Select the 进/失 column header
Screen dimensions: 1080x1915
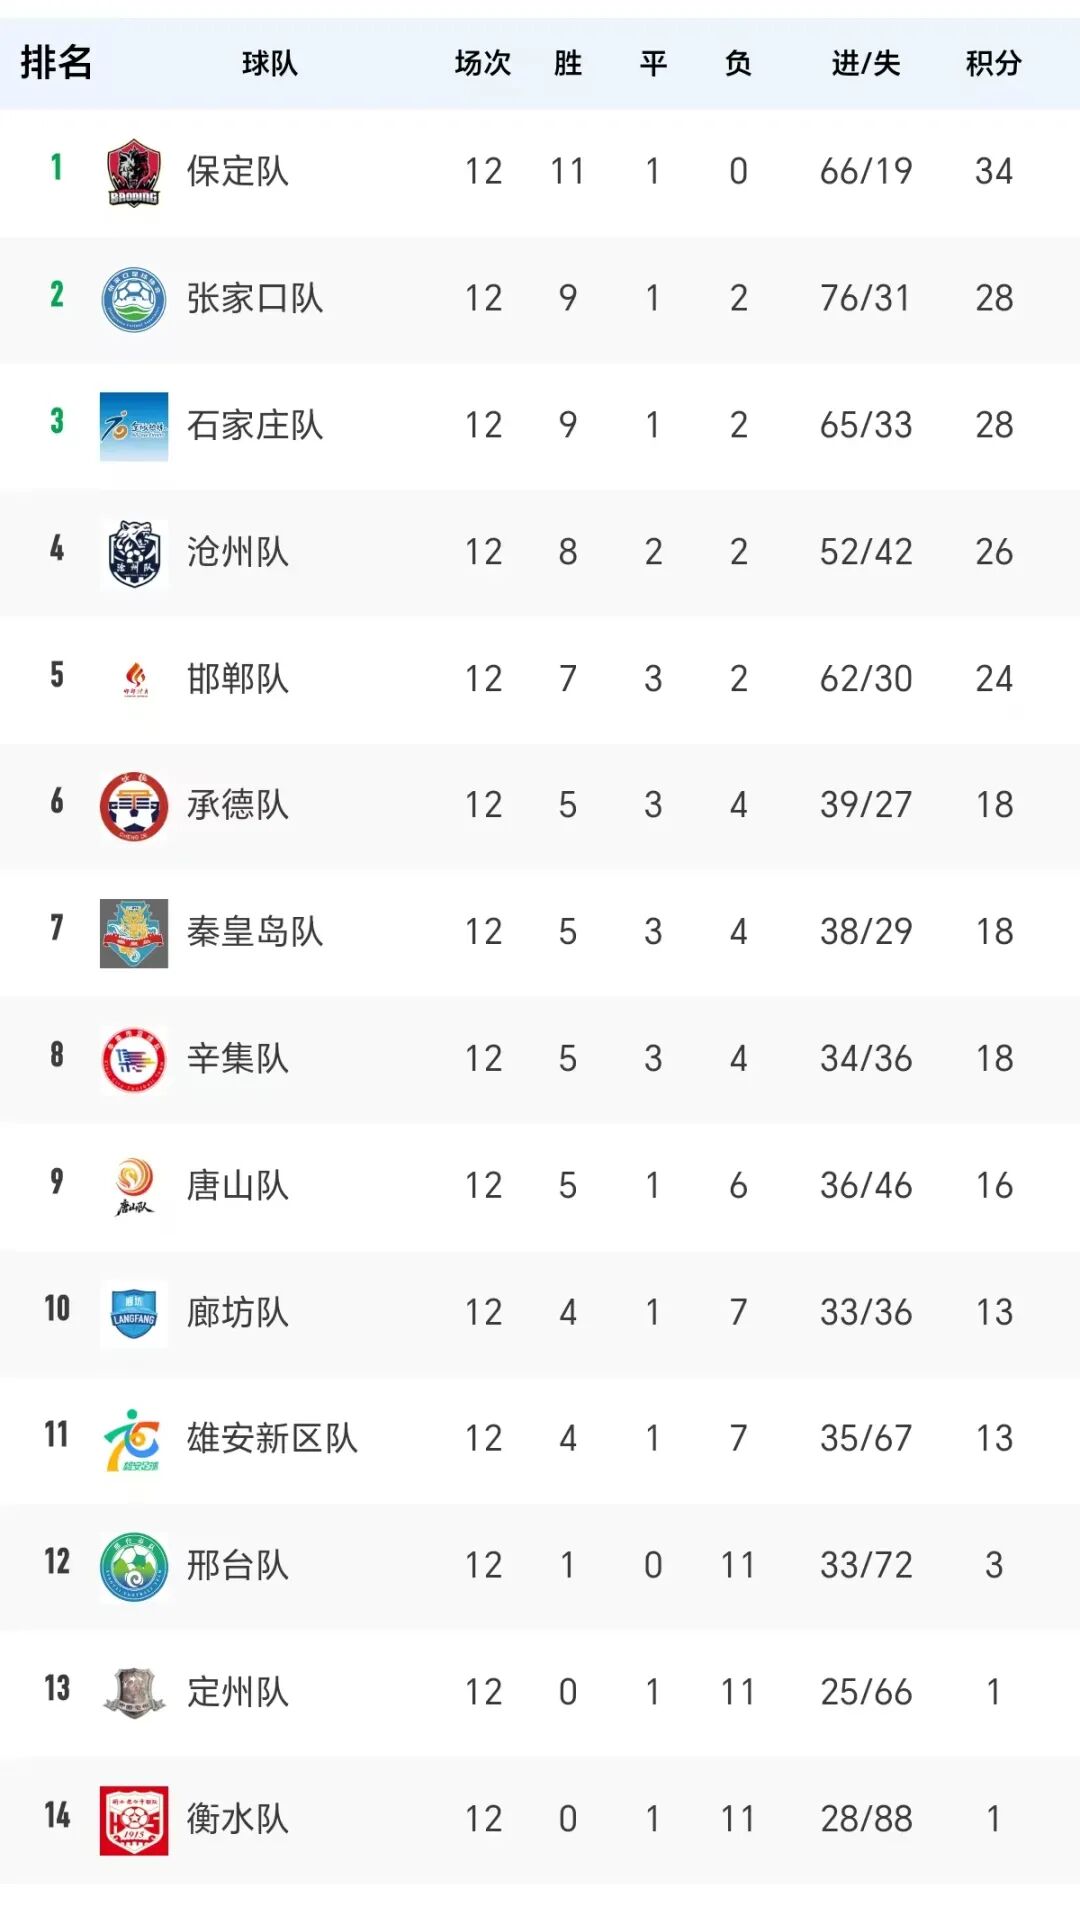866,64
